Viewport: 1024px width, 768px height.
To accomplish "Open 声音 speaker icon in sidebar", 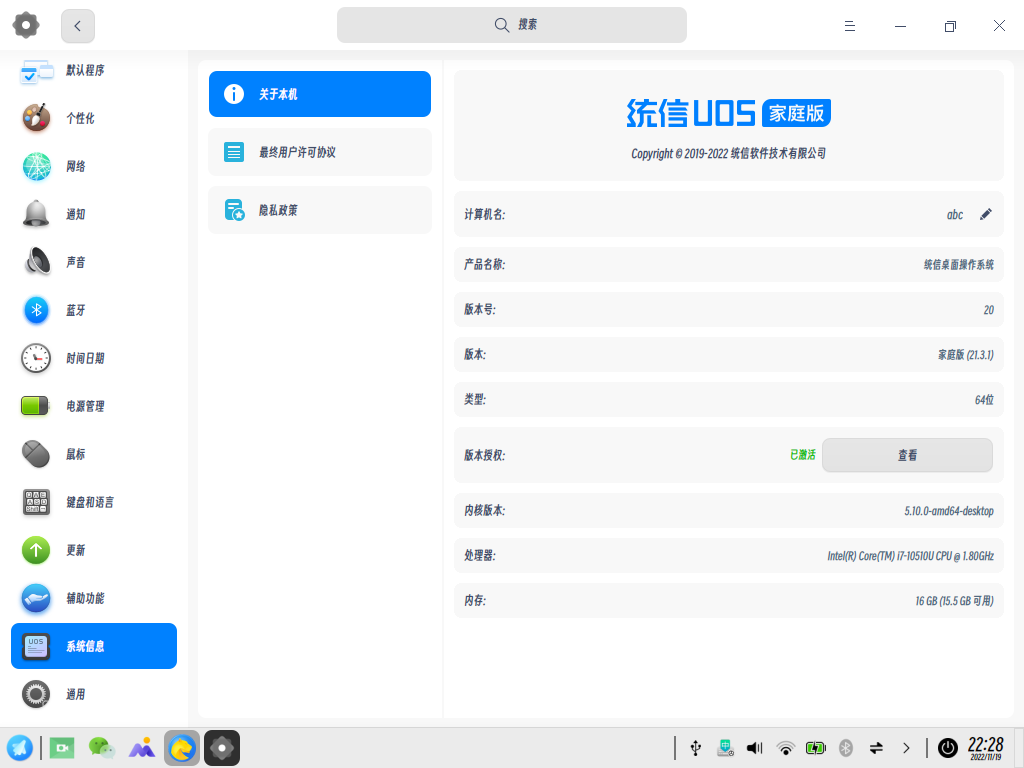I will pyautogui.click(x=37, y=262).
